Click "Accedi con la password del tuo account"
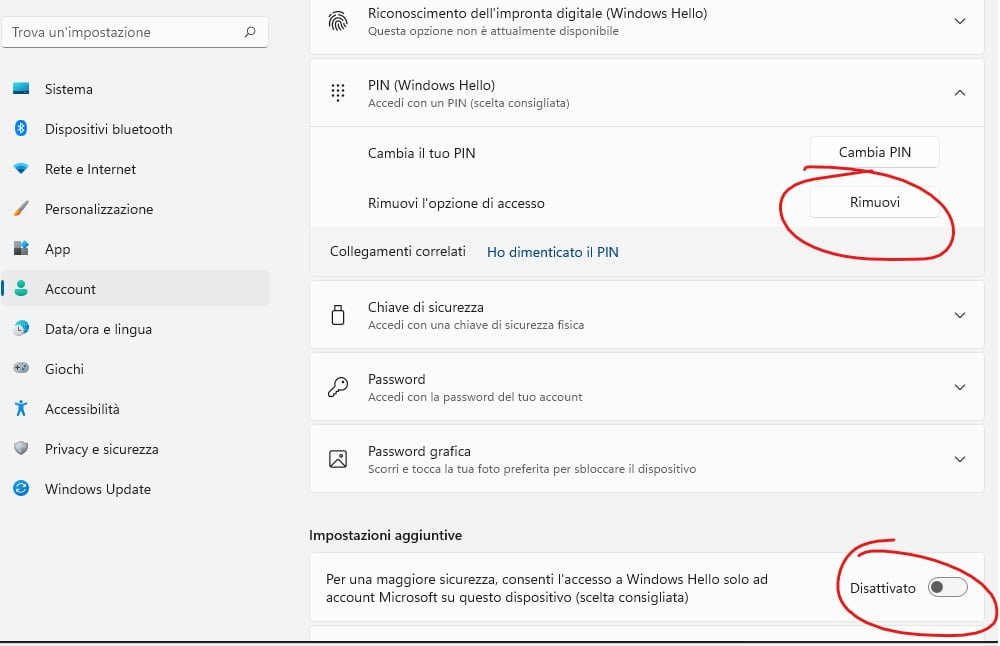Screen dimensions: 1000x646 (475, 397)
